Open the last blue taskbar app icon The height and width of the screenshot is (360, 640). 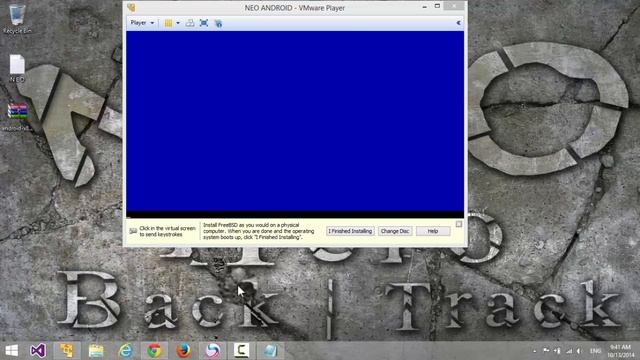(x=270, y=351)
